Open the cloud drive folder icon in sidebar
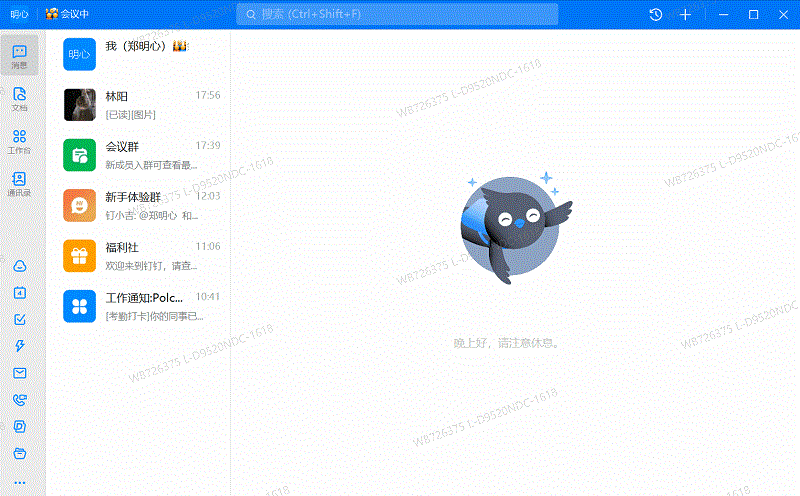 click(20, 453)
